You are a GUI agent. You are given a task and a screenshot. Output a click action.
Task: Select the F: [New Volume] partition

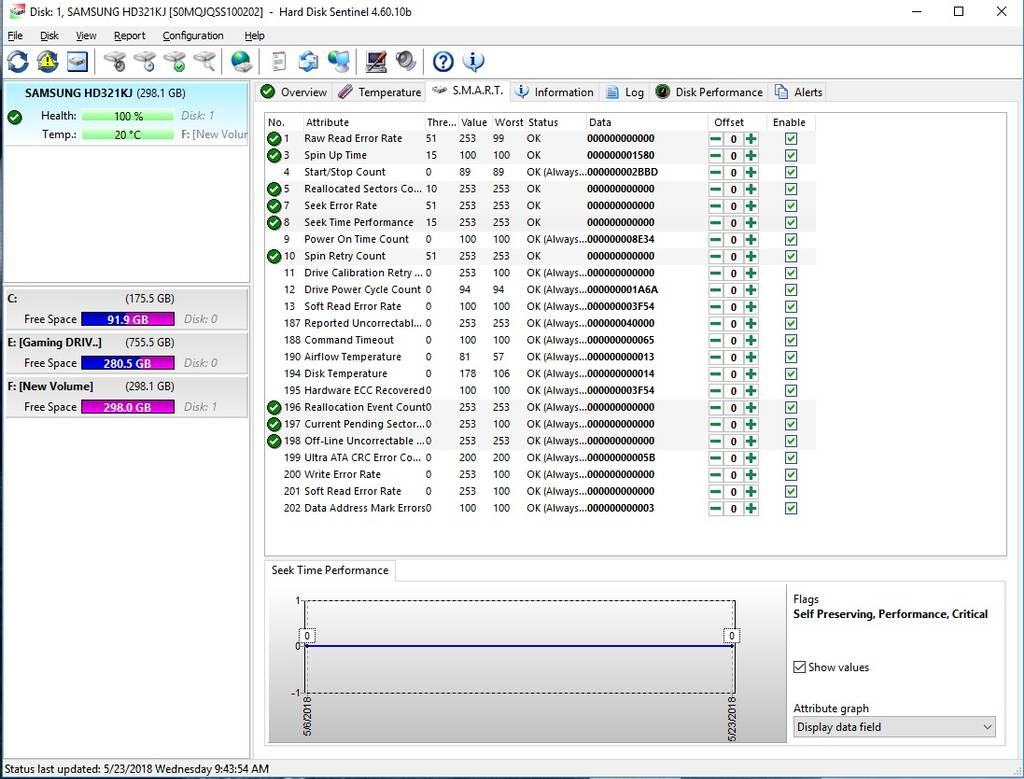(126, 396)
